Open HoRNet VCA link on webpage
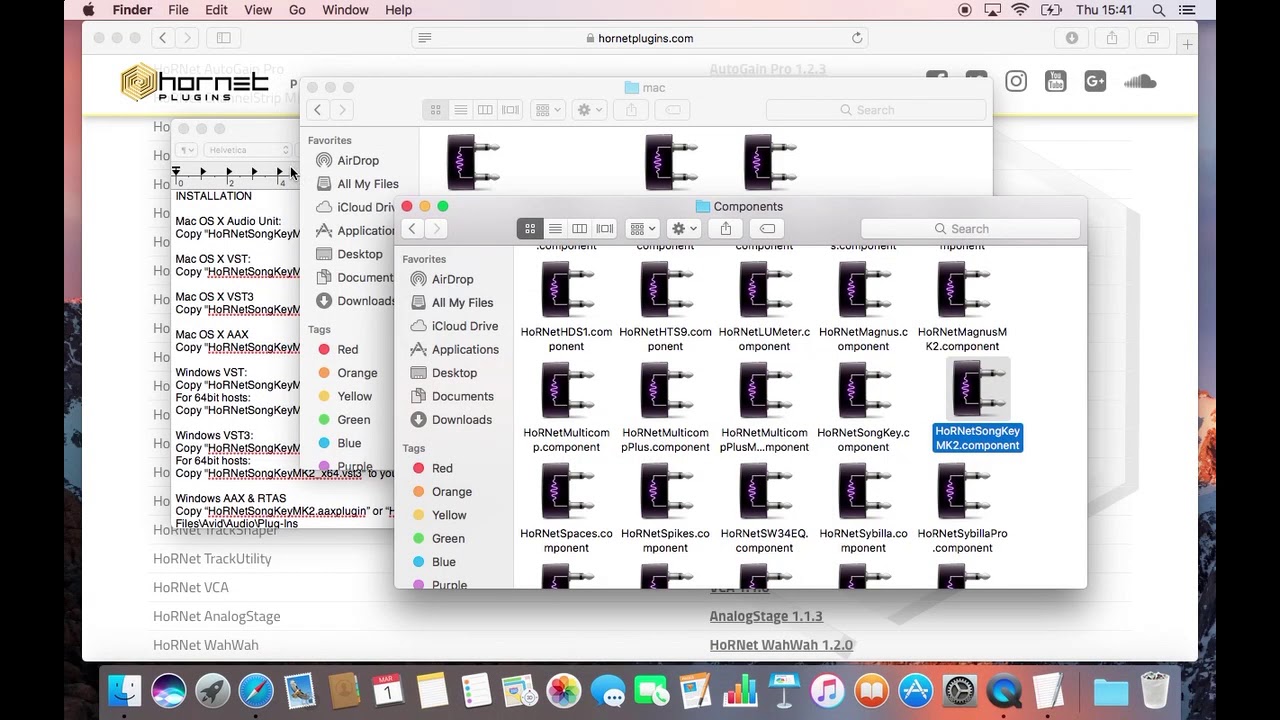The width and height of the screenshot is (1280, 720). click(191, 587)
